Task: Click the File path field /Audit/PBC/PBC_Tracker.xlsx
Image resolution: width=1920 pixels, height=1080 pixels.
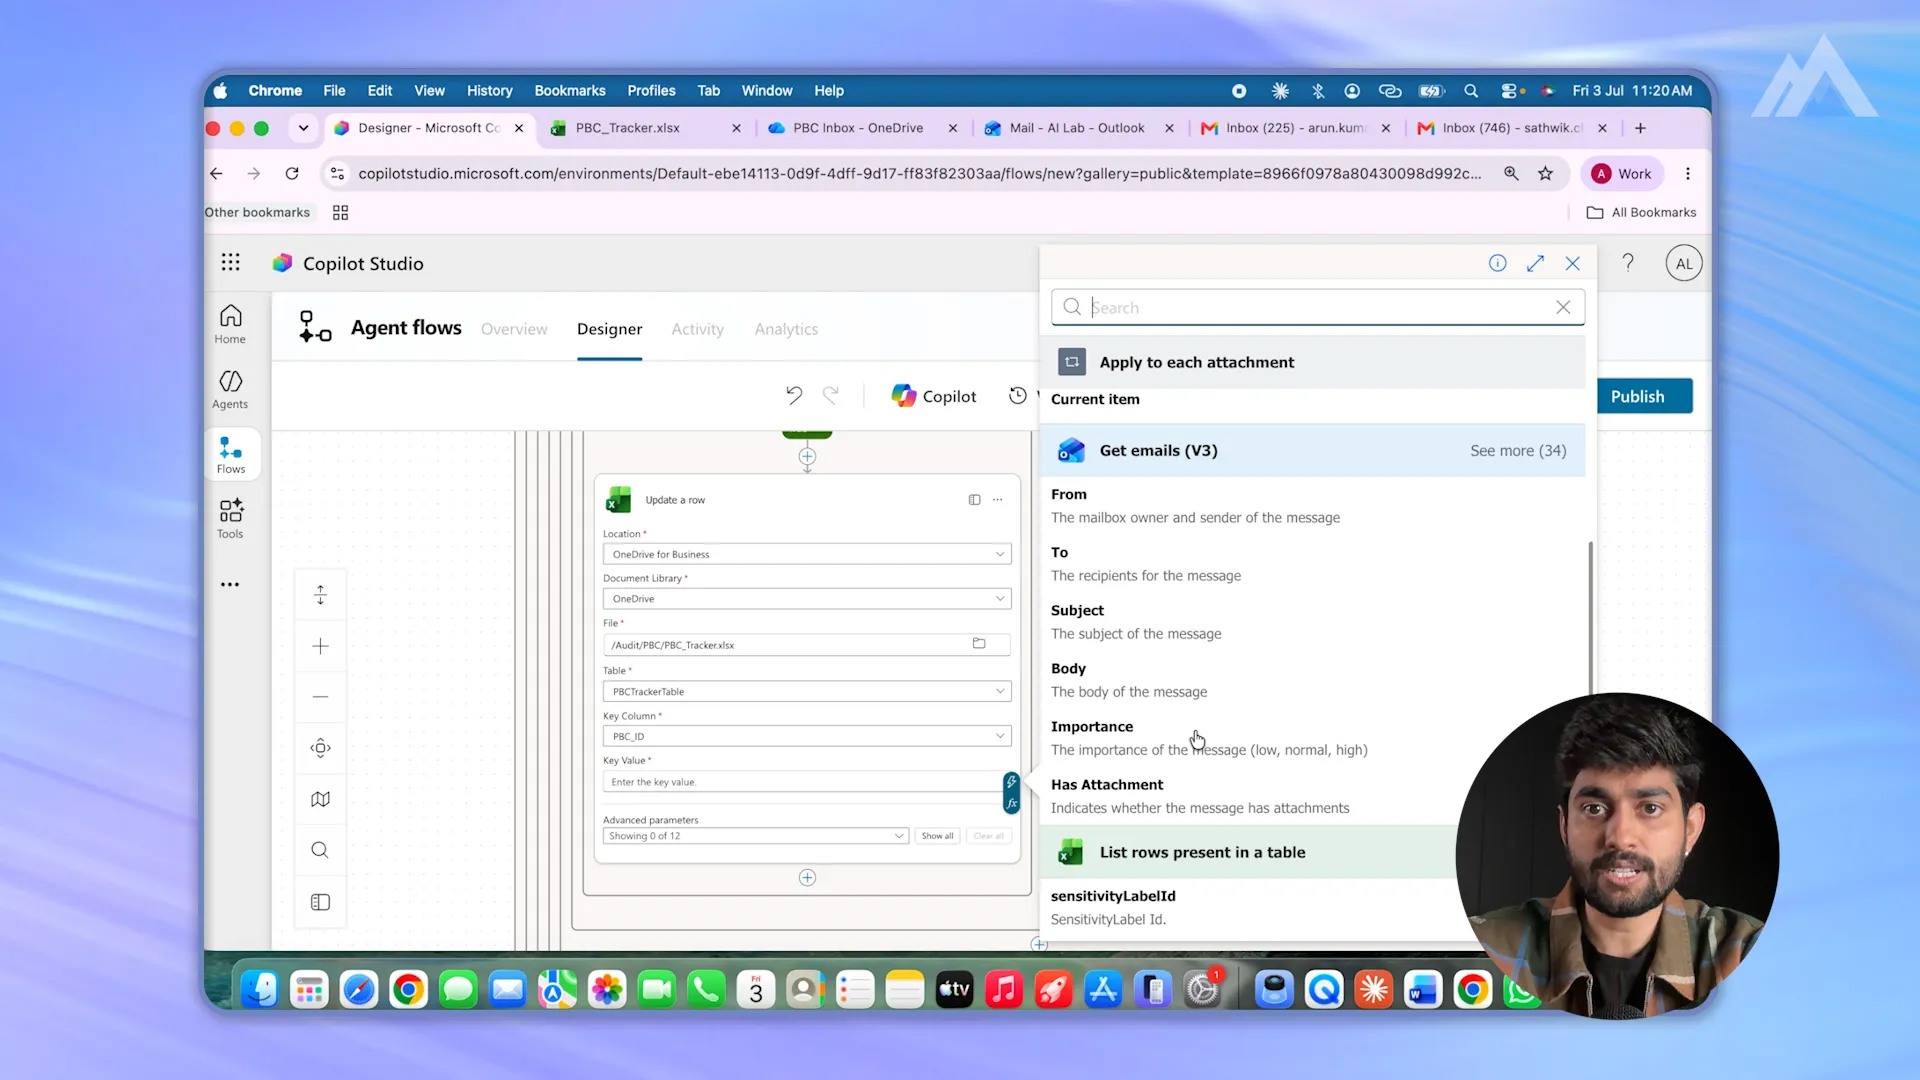Action: (807, 645)
